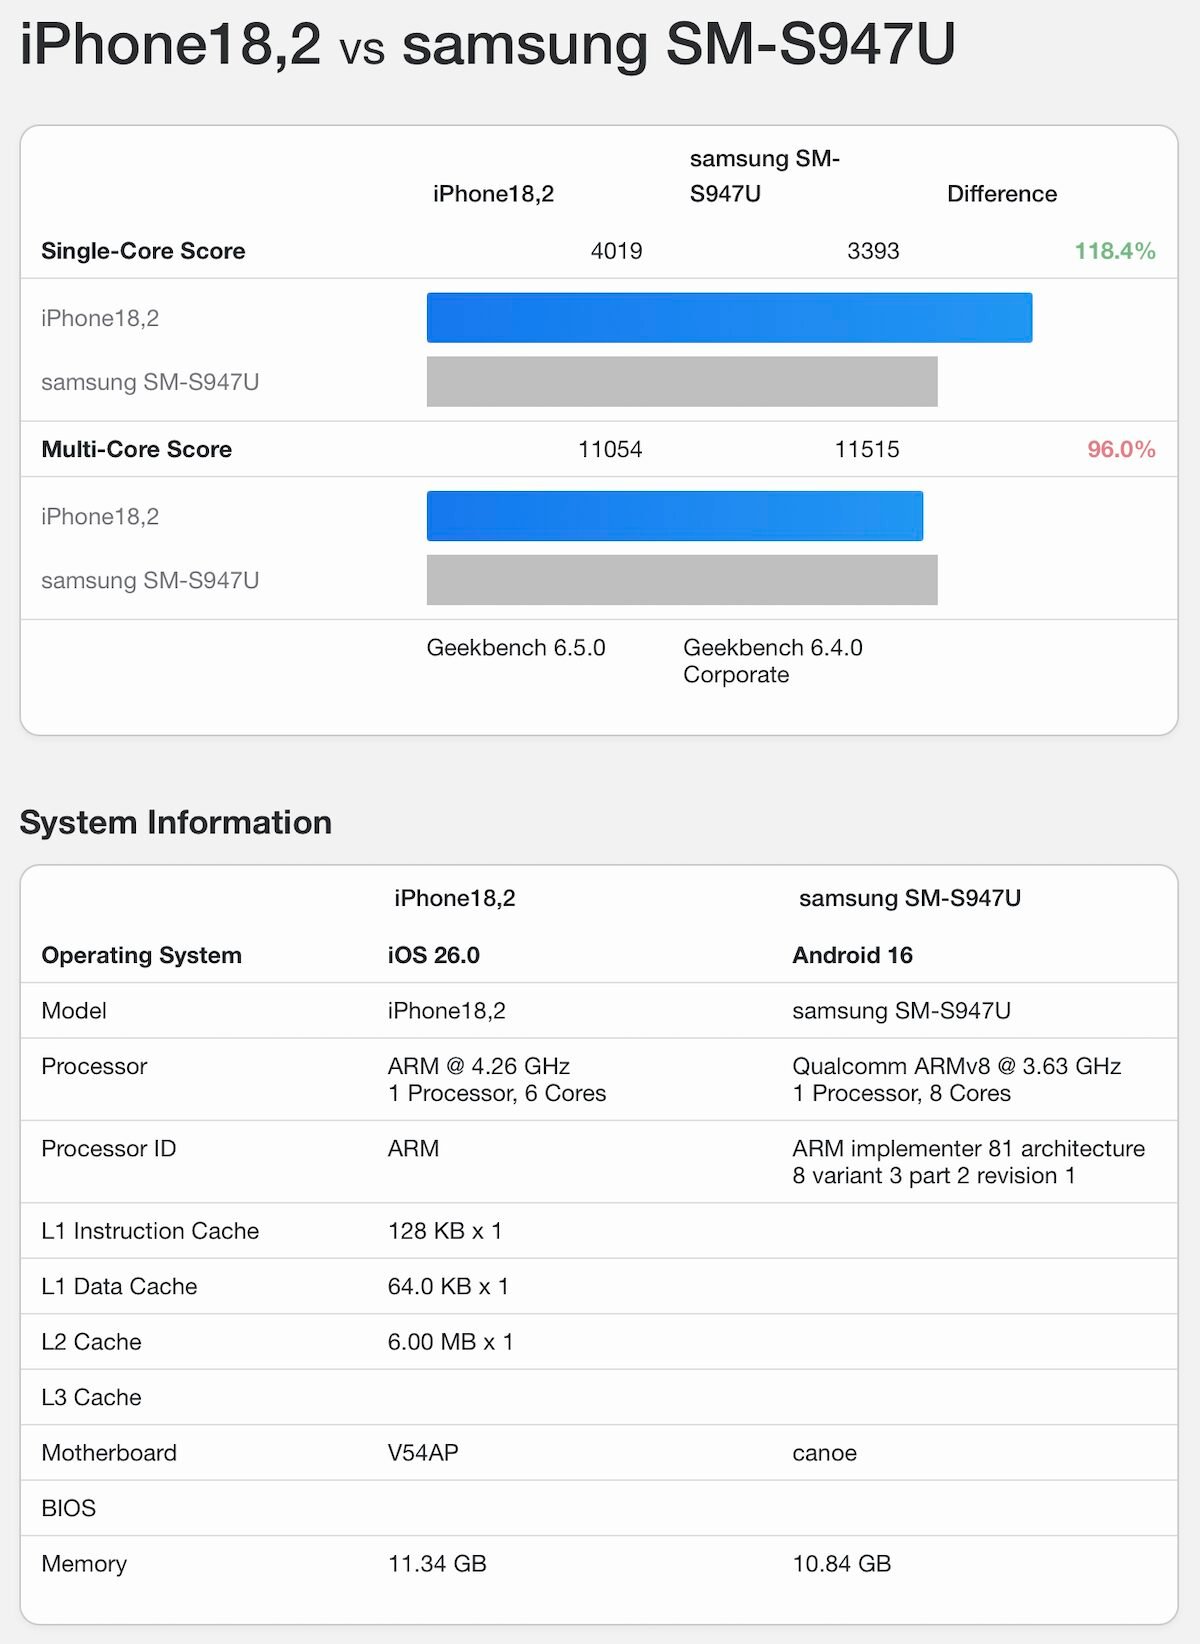Click '1 Processor, 8 Cores' text
The width and height of the screenshot is (1200, 1644).
click(x=902, y=1093)
